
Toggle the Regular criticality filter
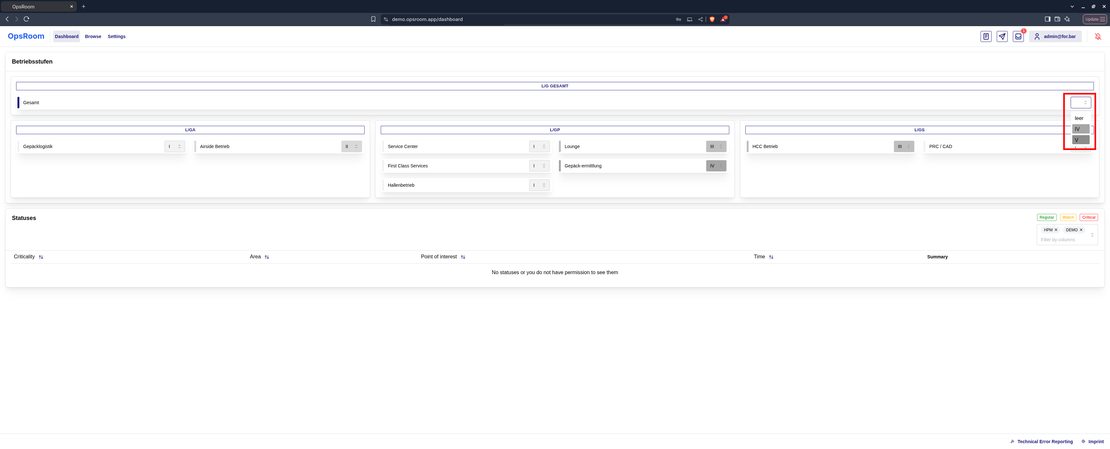coord(1047,217)
